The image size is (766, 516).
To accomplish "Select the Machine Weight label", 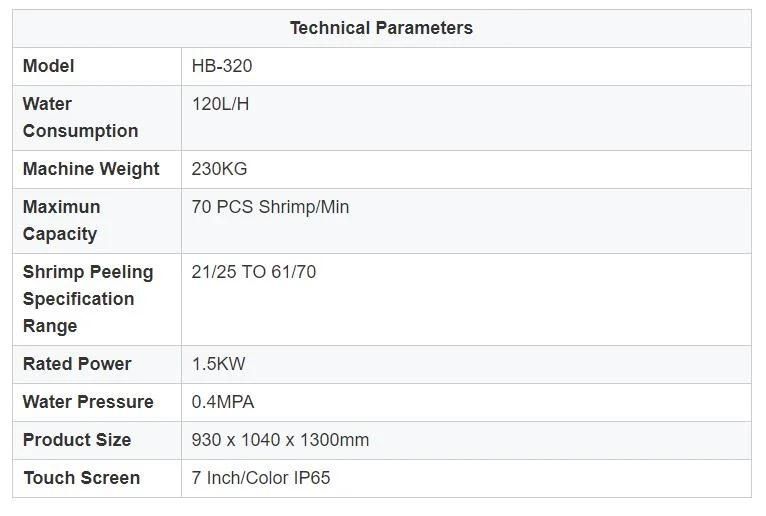I will (x=91, y=169).
